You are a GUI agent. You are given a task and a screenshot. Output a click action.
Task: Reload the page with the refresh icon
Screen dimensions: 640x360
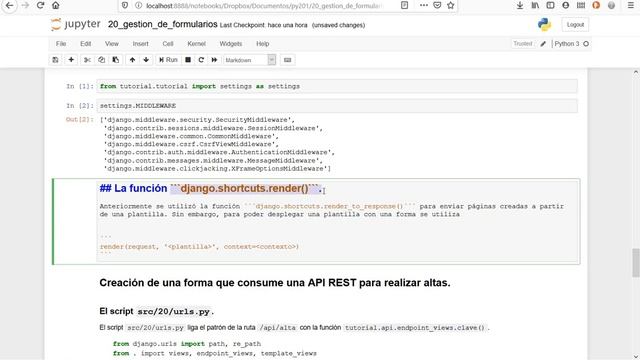coord(40,5)
